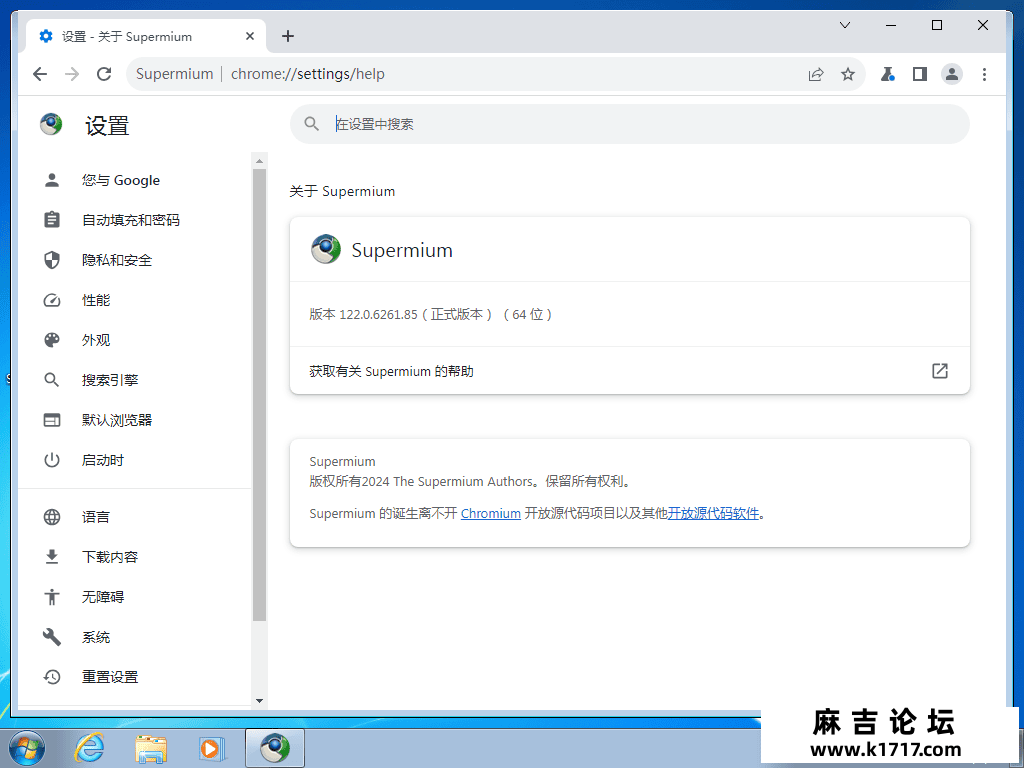This screenshot has height=768, width=1024.
Task: Click the speedometer icon beside 性能
Action: (x=52, y=300)
